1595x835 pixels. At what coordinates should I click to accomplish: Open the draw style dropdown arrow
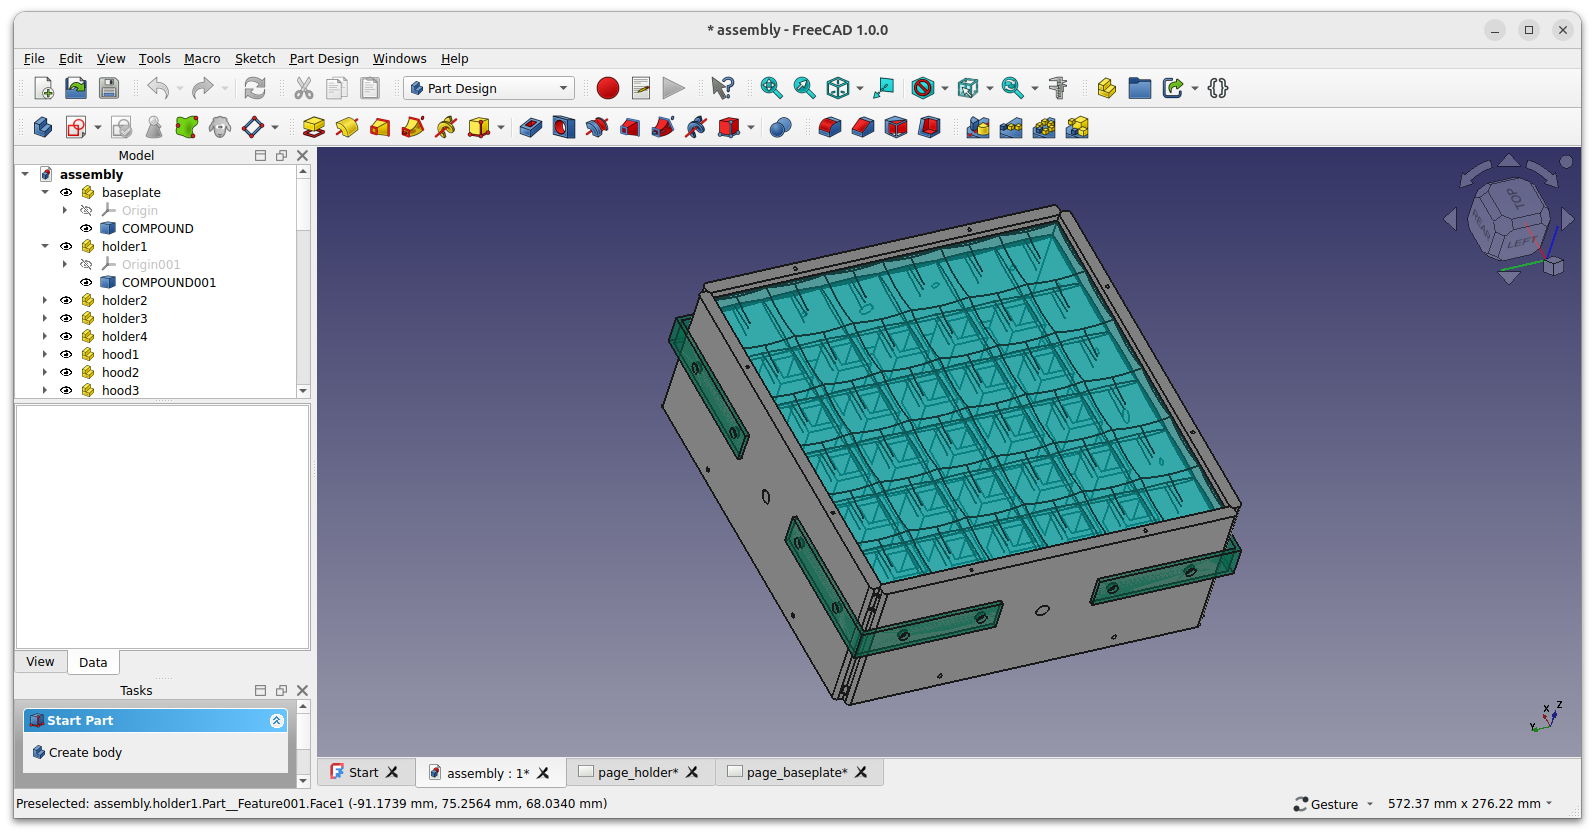click(x=944, y=88)
